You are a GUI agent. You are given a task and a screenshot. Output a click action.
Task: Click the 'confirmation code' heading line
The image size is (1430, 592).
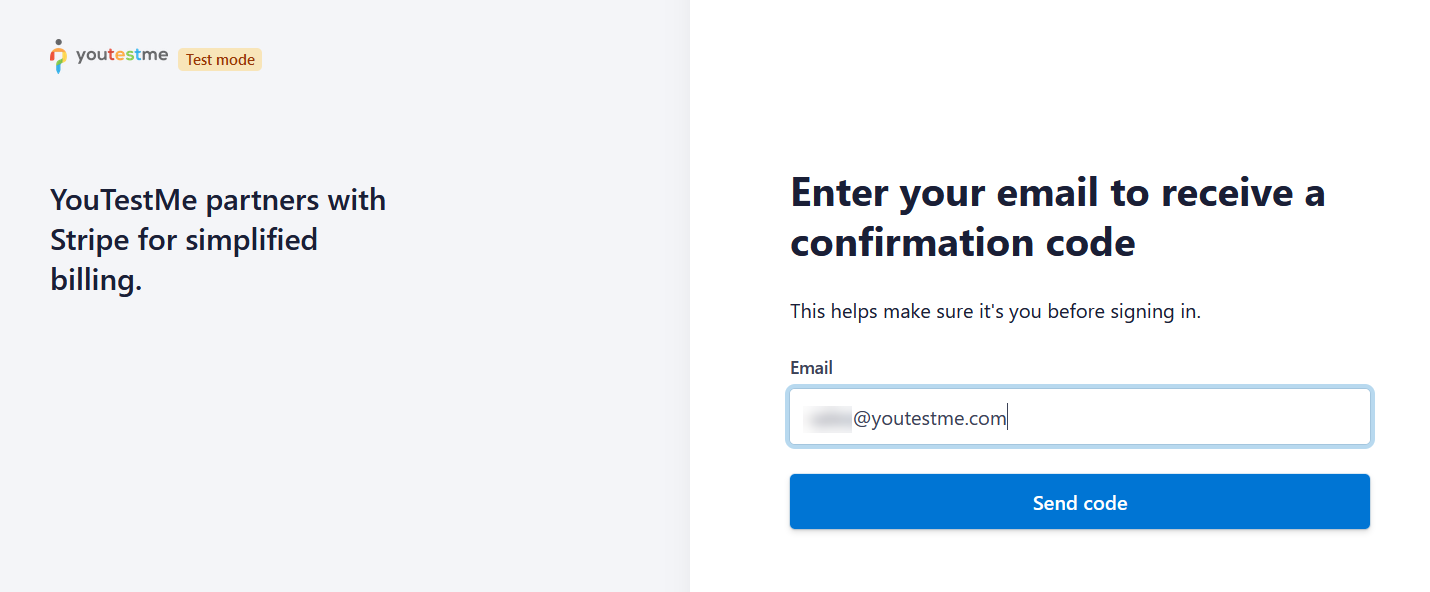pyautogui.click(x=962, y=243)
